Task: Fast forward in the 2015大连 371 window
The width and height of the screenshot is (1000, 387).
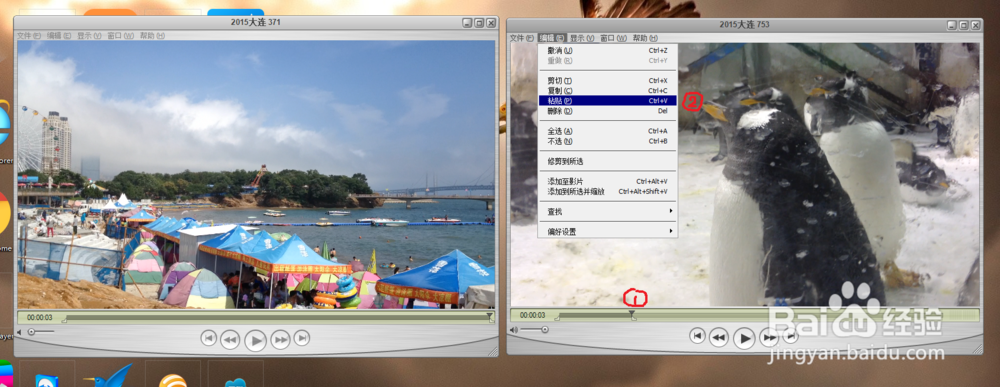Action: tap(281, 340)
